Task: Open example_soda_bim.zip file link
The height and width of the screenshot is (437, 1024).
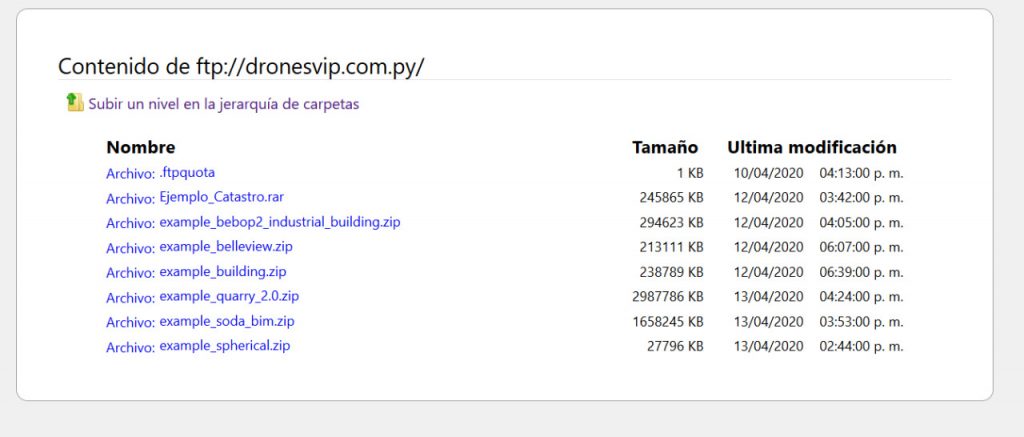Action: 226,321
